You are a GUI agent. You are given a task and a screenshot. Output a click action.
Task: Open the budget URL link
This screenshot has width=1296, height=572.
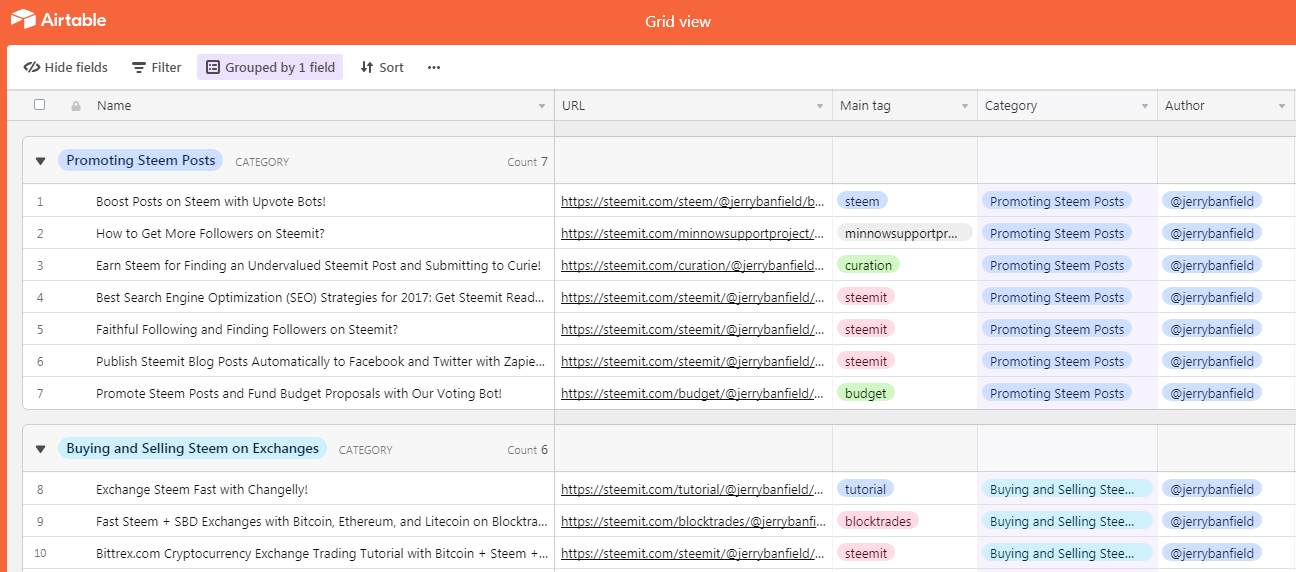(x=694, y=393)
